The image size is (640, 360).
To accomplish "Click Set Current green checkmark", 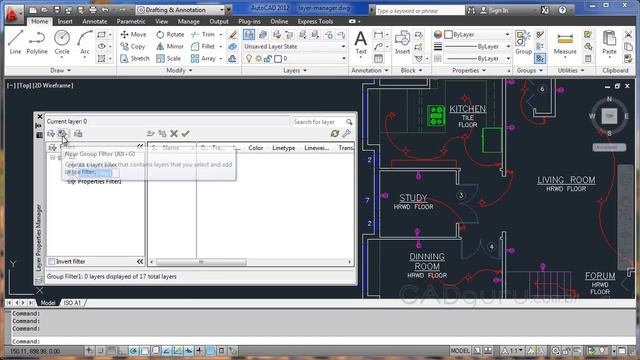I will tap(186, 133).
